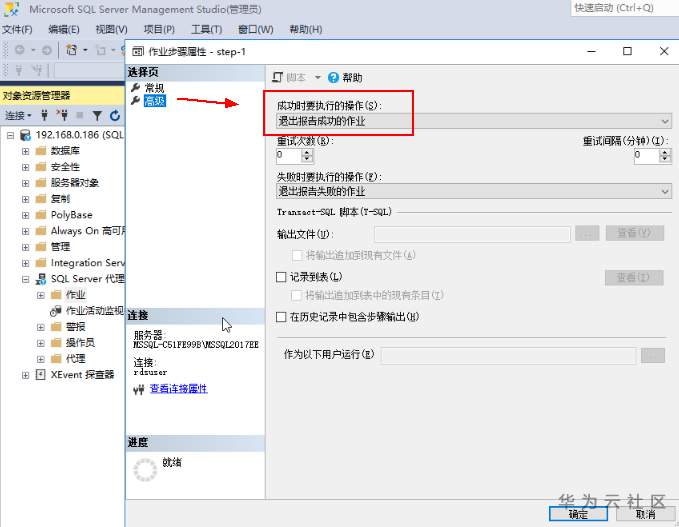Click the browse button for 输出文件
This screenshot has width=679, height=527.
[587, 233]
